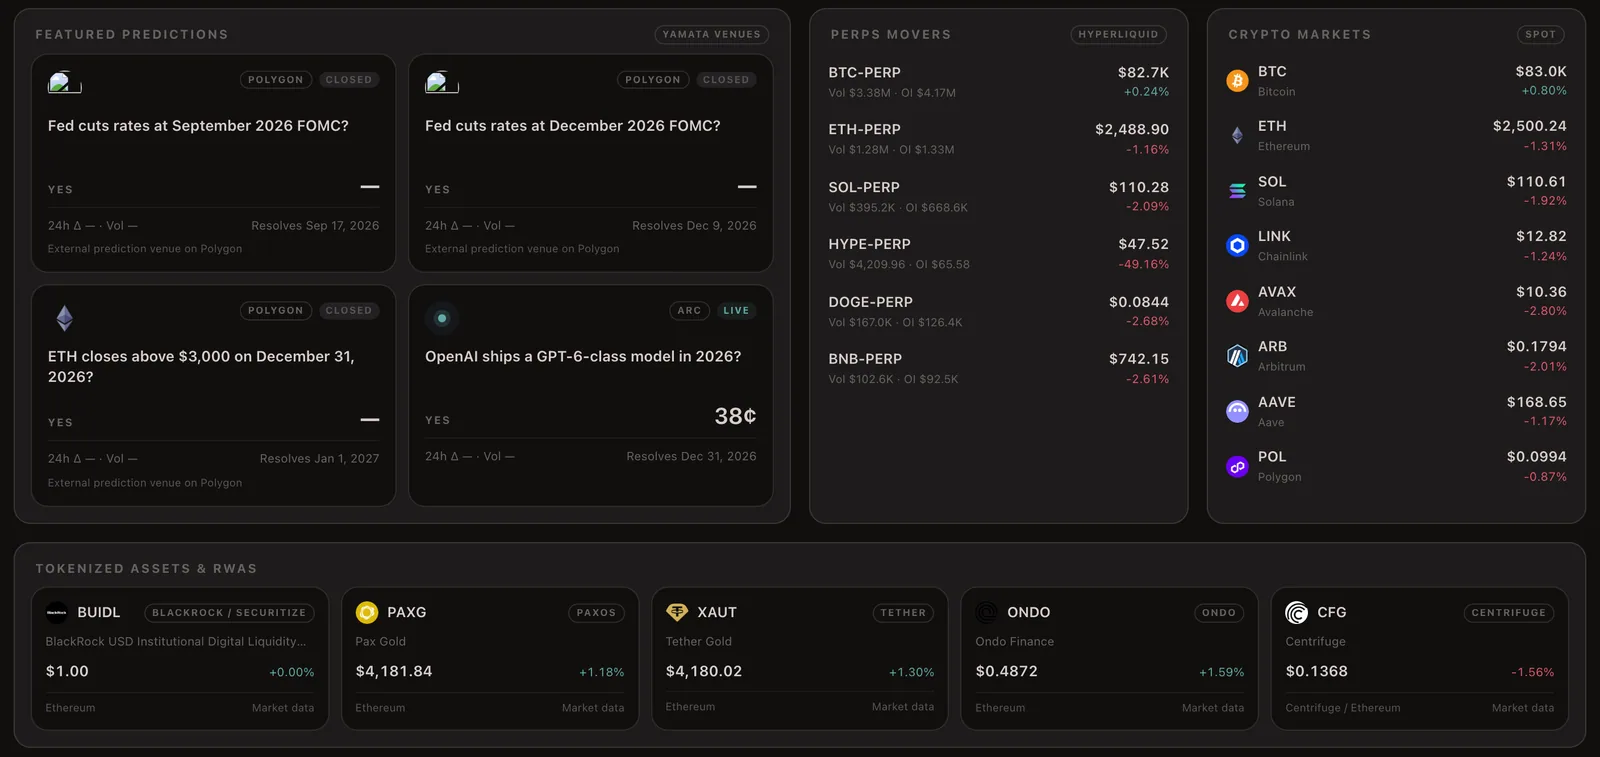Click the Ethereum diamond icon on ETH prediction
Viewport: 1600px width, 757px height.
(x=64, y=318)
